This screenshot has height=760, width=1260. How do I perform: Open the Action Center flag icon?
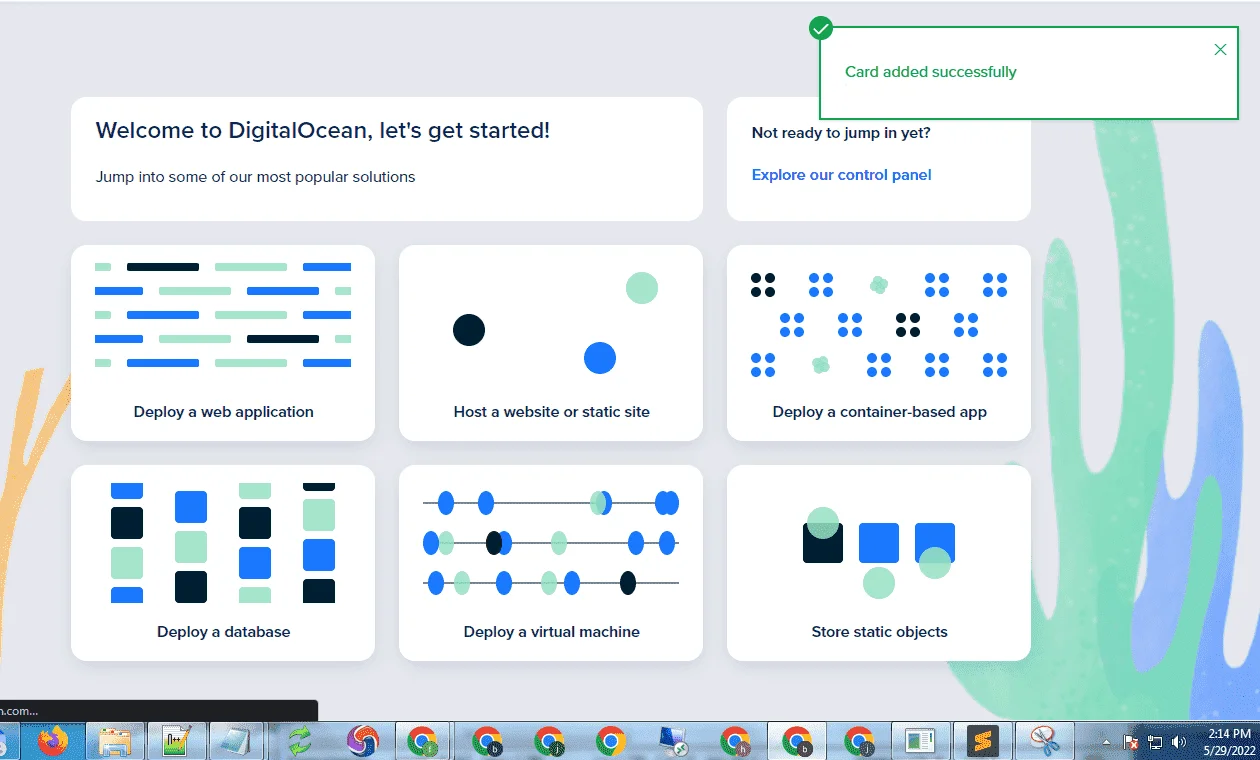click(x=1132, y=742)
